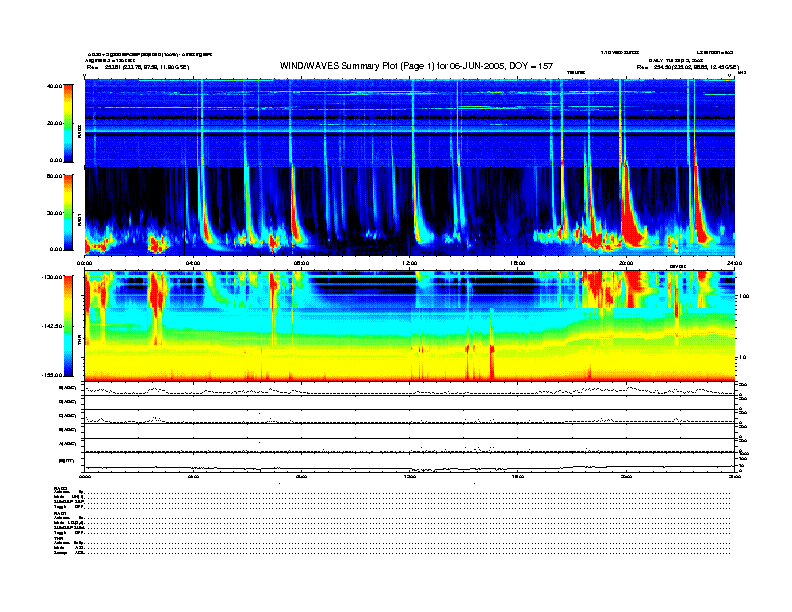Viewport: 792px width, 612px height.
Task: Click 24:00 tick label below RAD1 spectrogram
Action: [734, 263]
